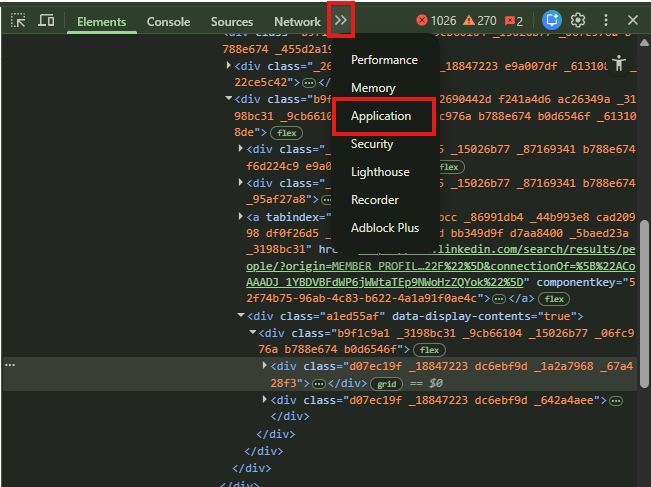The image size is (651, 487).
Task: Open DevTools settings gear
Action: [578, 20]
